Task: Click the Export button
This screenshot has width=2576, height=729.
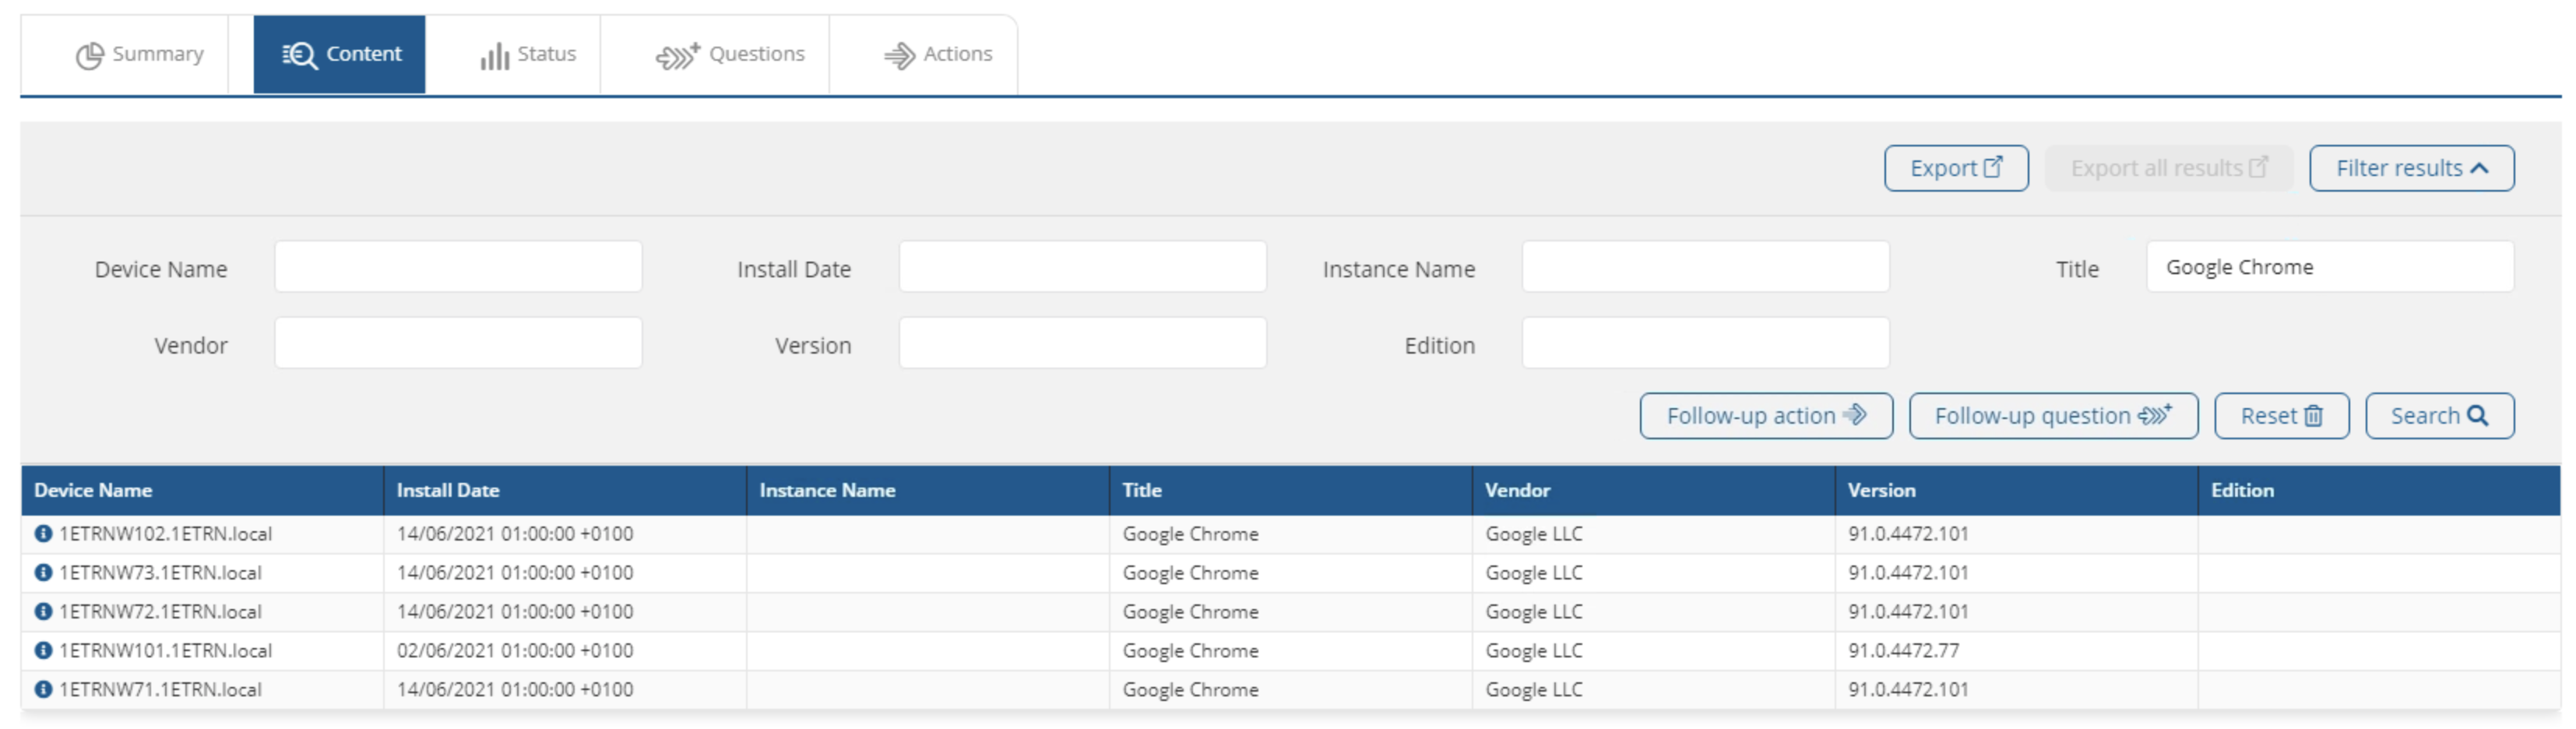Action: point(1956,168)
